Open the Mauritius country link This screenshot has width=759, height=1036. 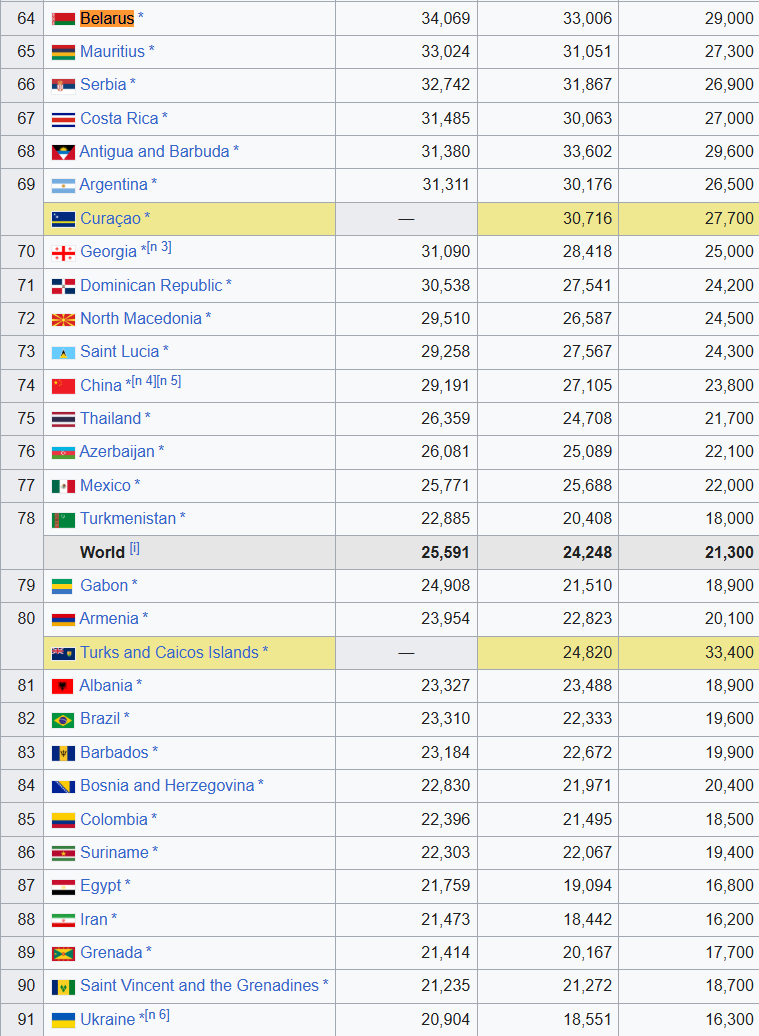coord(112,51)
